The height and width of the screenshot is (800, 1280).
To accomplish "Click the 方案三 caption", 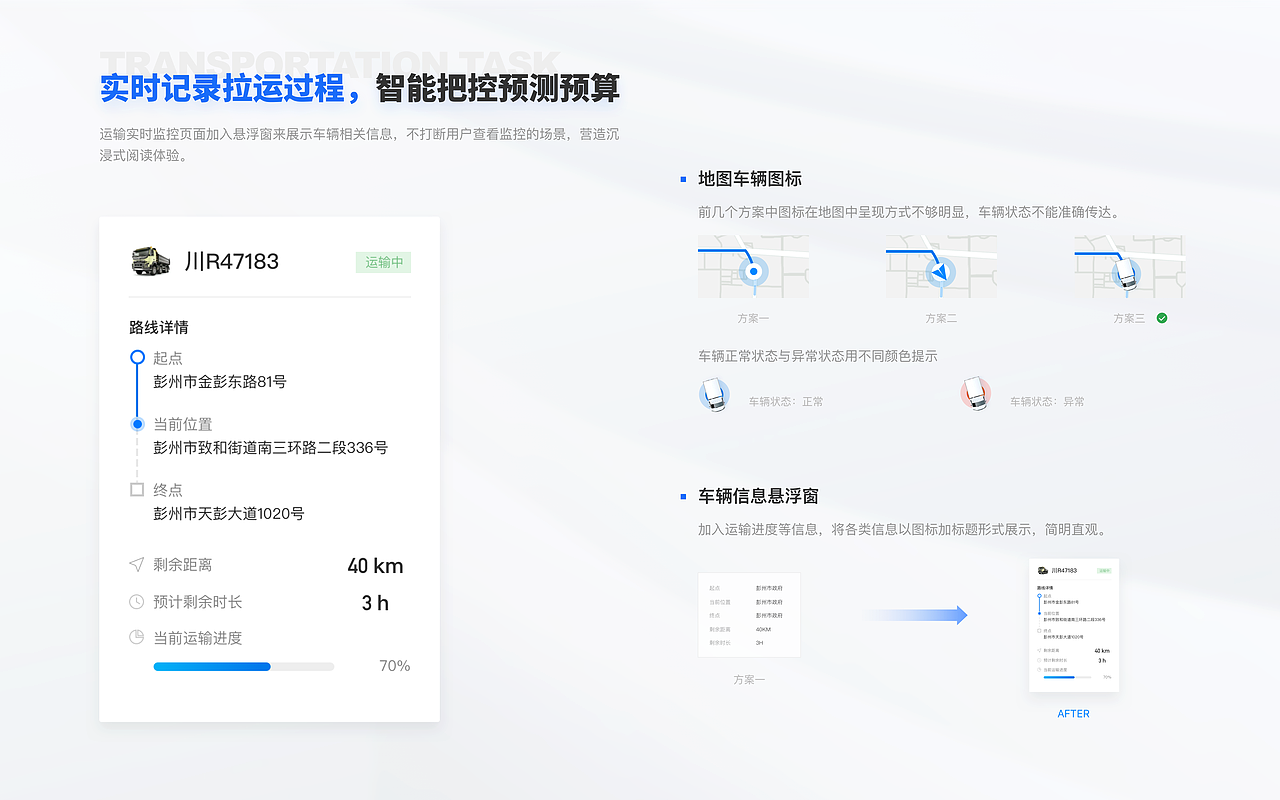I will pyautogui.click(x=1129, y=318).
